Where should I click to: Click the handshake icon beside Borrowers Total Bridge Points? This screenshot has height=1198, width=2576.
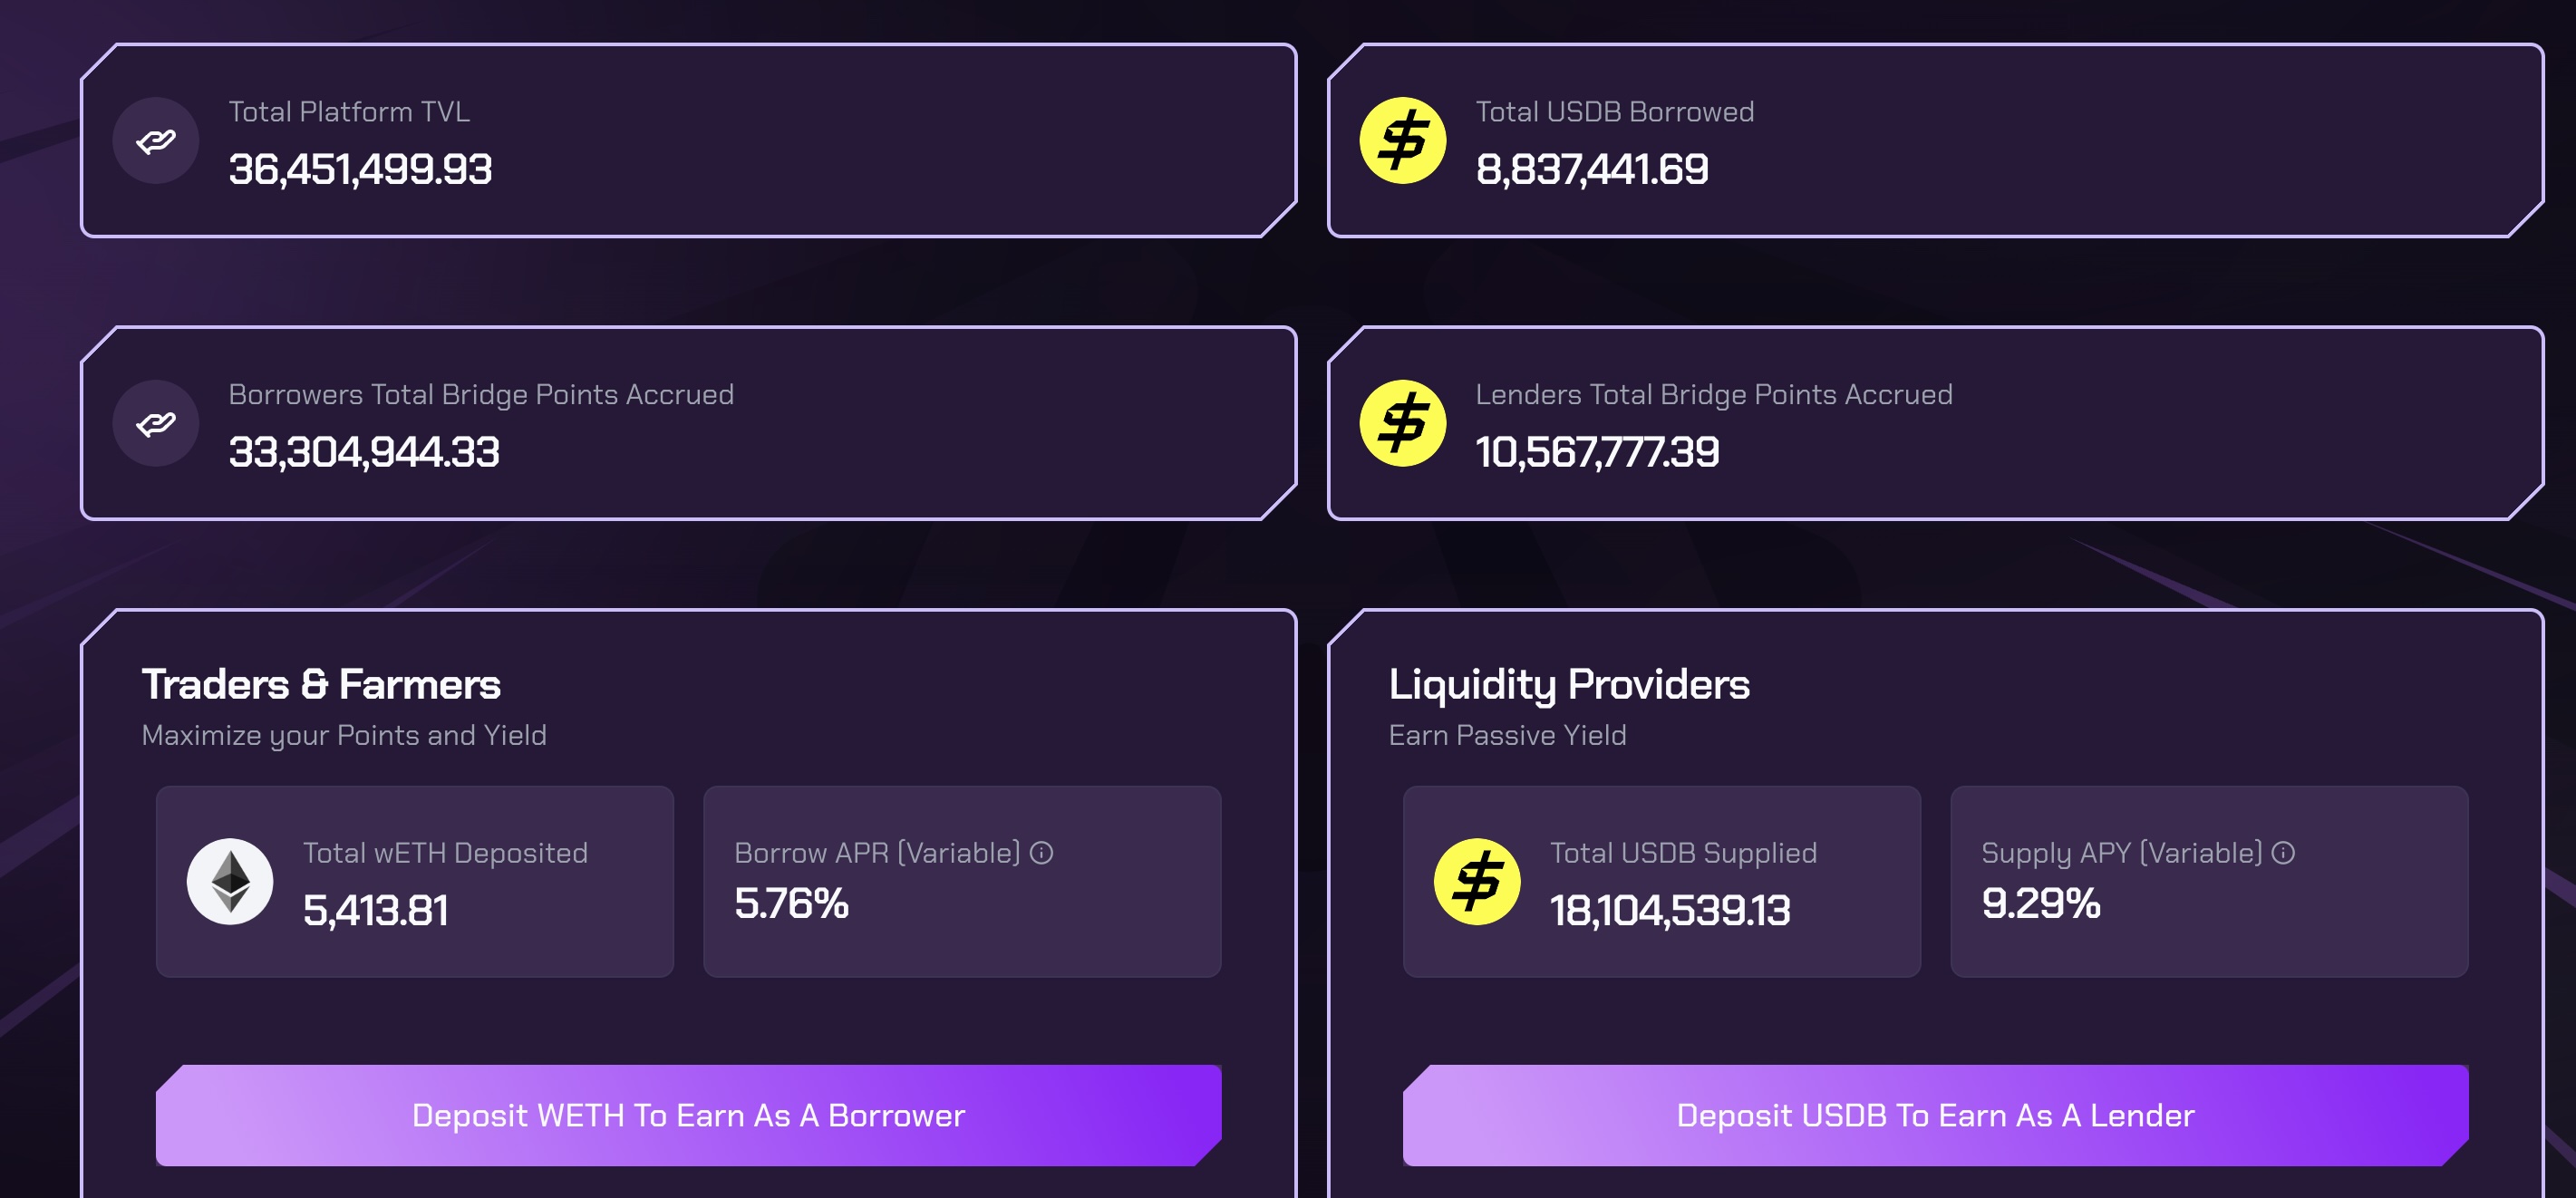[156, 424]
